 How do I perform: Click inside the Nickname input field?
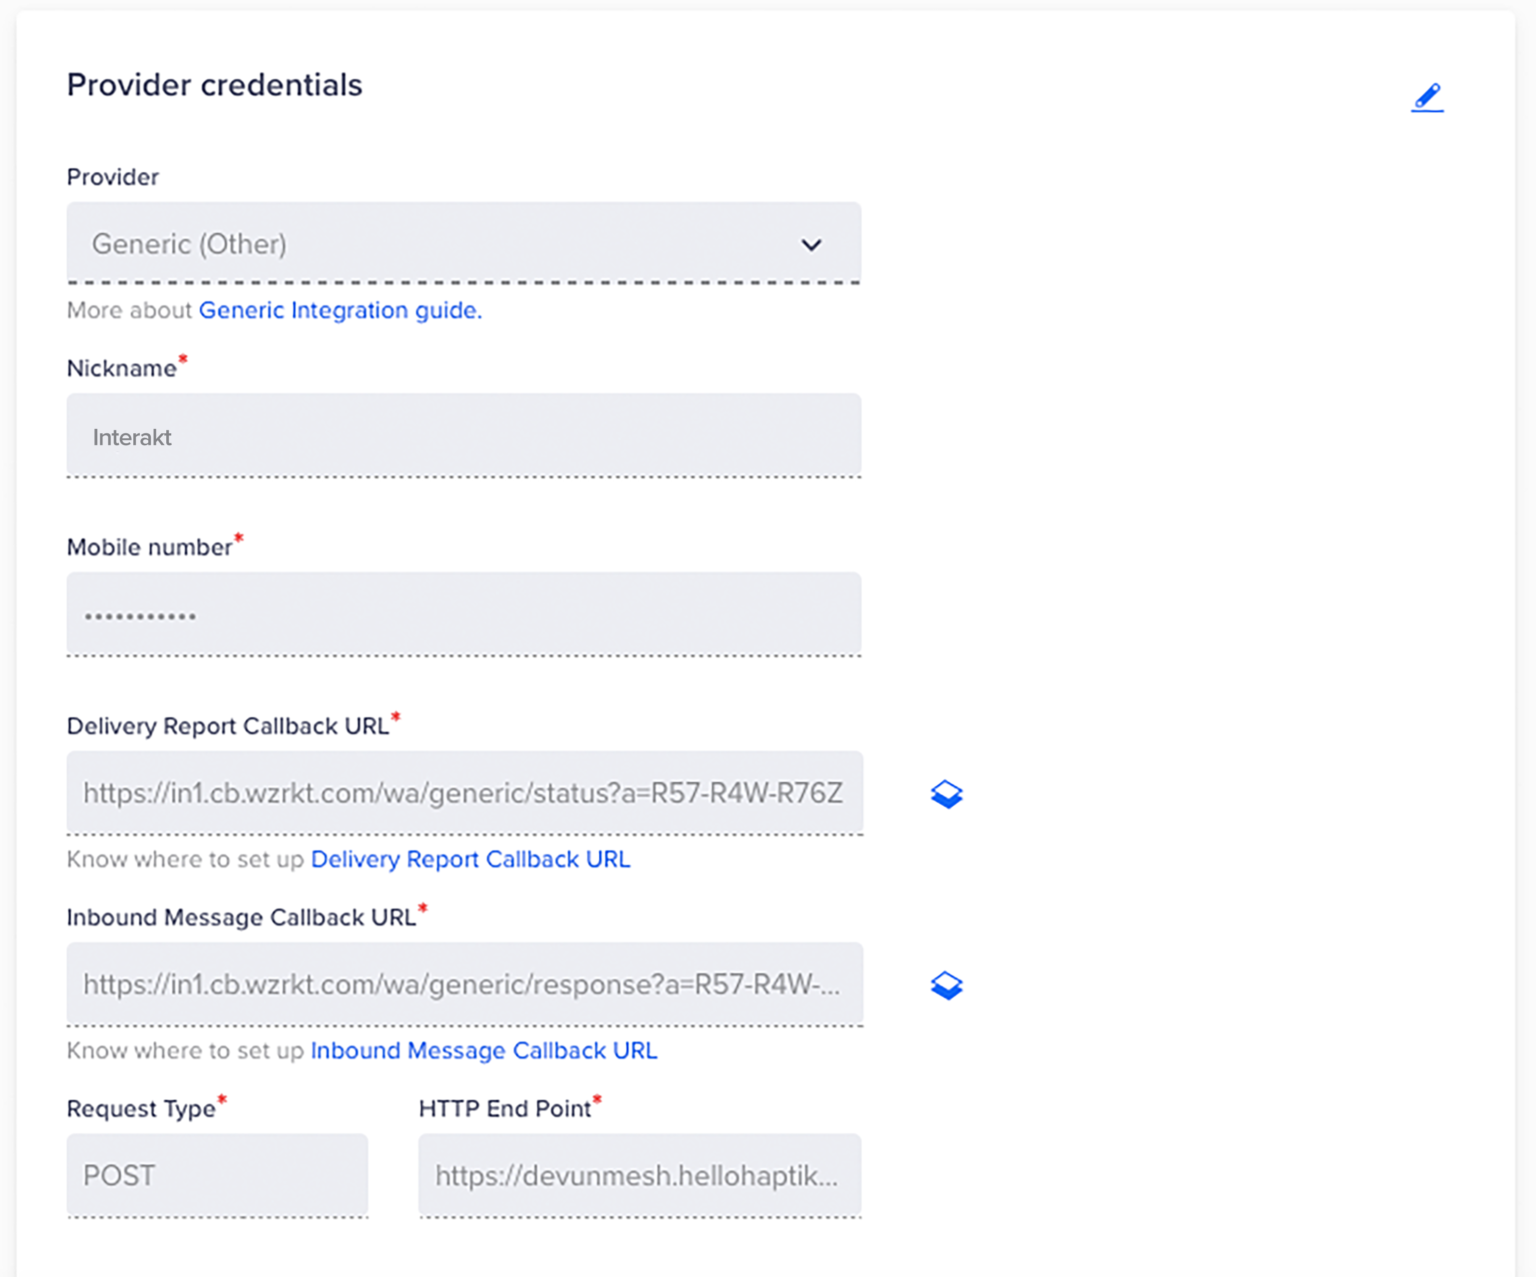click(463, 436)
